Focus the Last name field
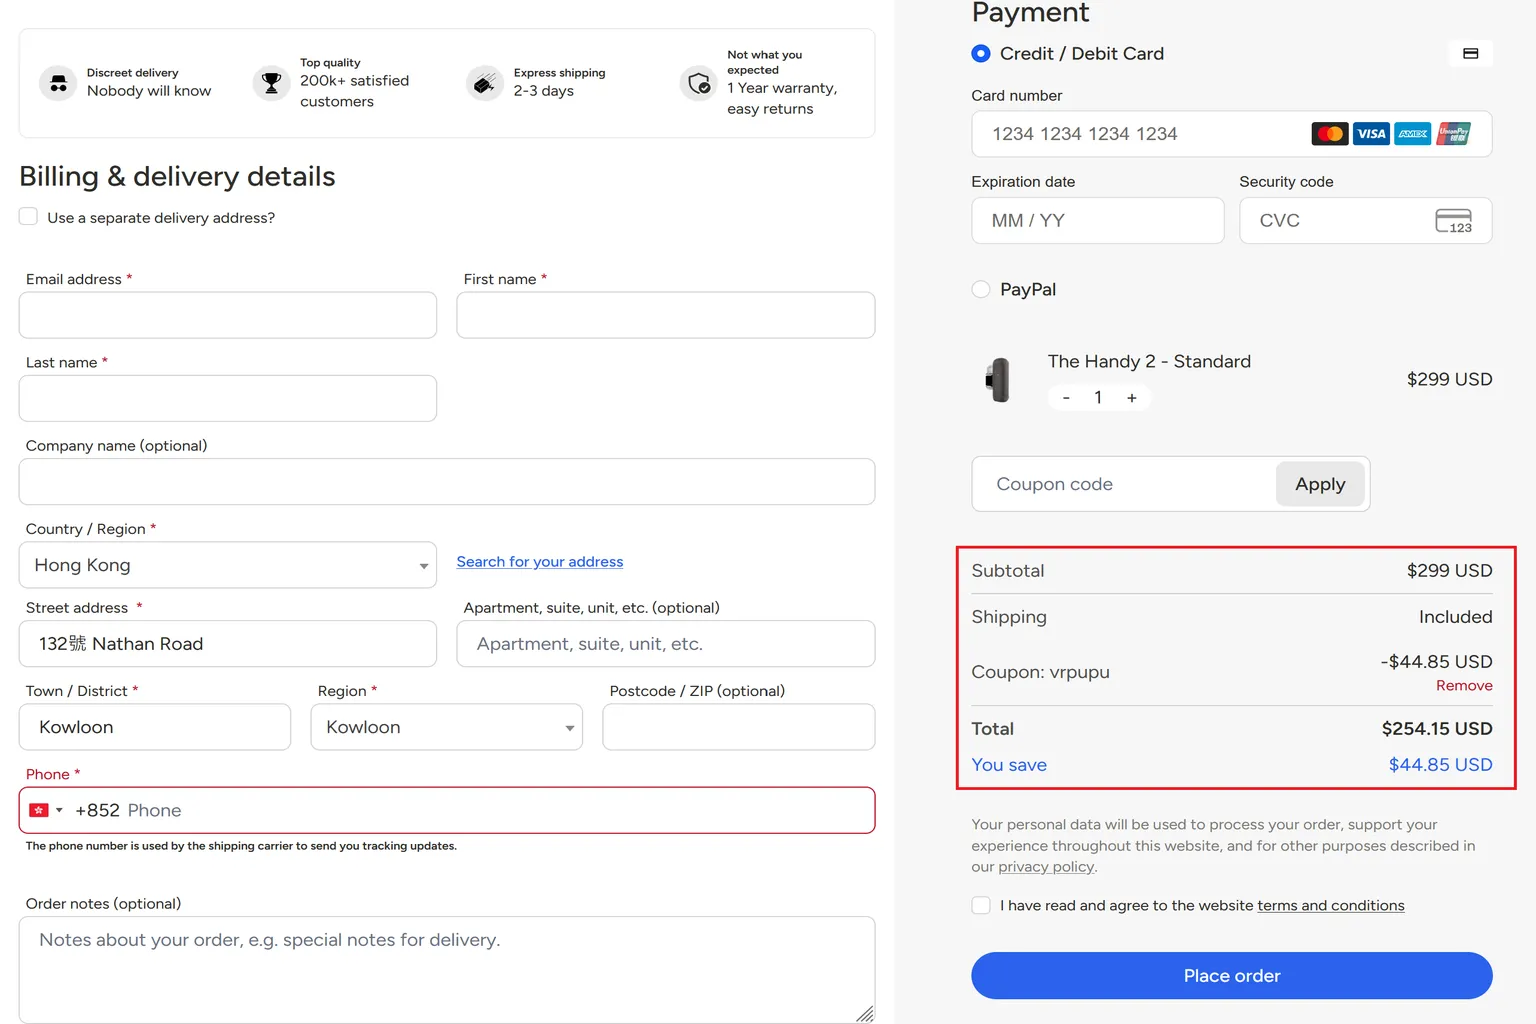Image resolution: width=1536 pixels, height=1024 pixels. (228, 398)
